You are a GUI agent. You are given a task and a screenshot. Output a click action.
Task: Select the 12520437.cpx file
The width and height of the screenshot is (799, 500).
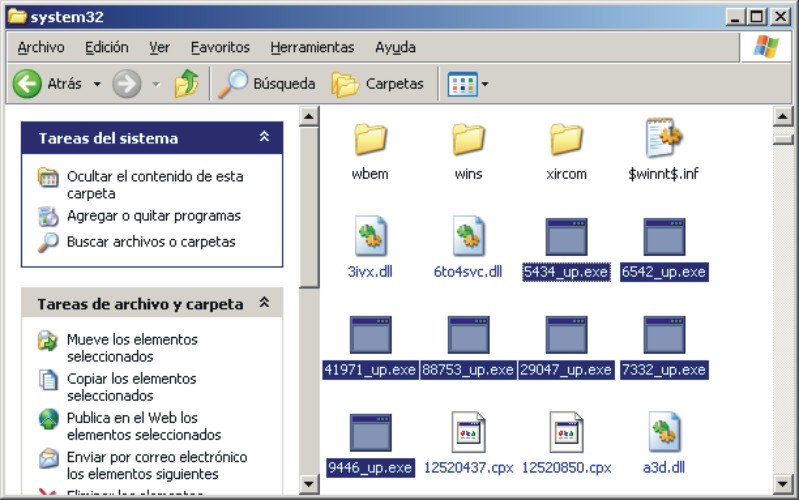tap(468, 434)
